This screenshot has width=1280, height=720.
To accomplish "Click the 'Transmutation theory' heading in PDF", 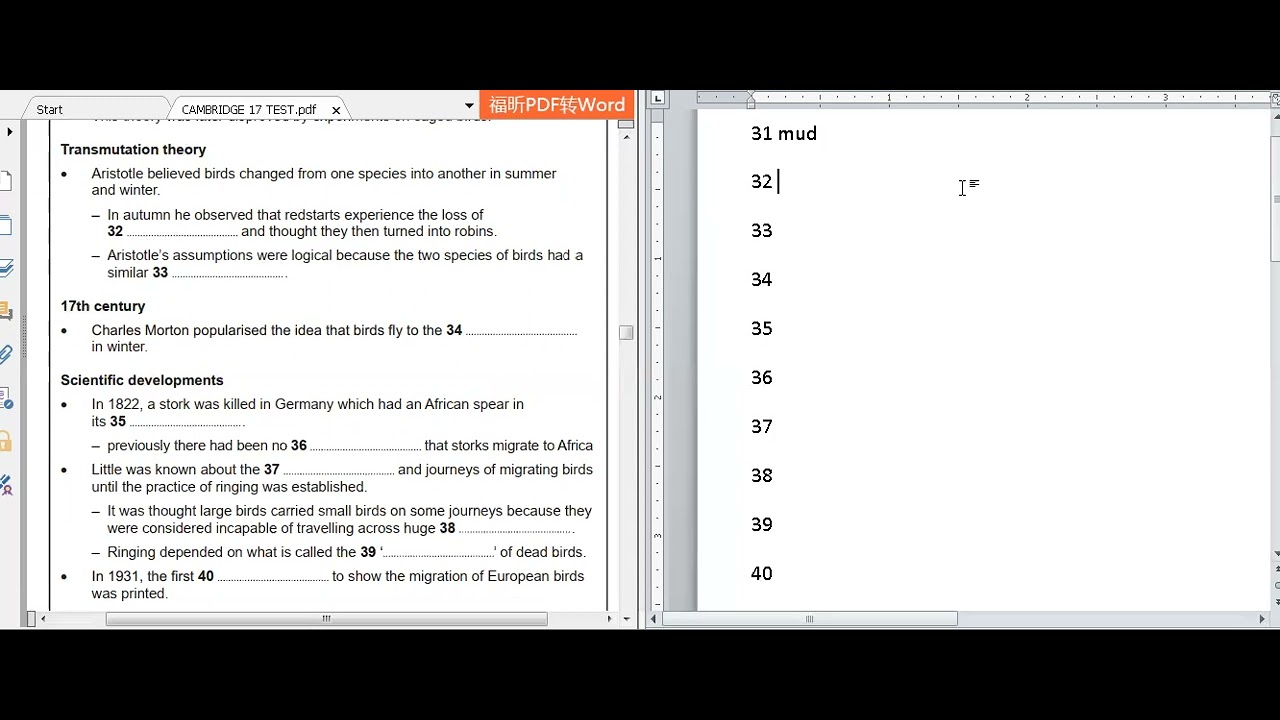I will 133,149.
